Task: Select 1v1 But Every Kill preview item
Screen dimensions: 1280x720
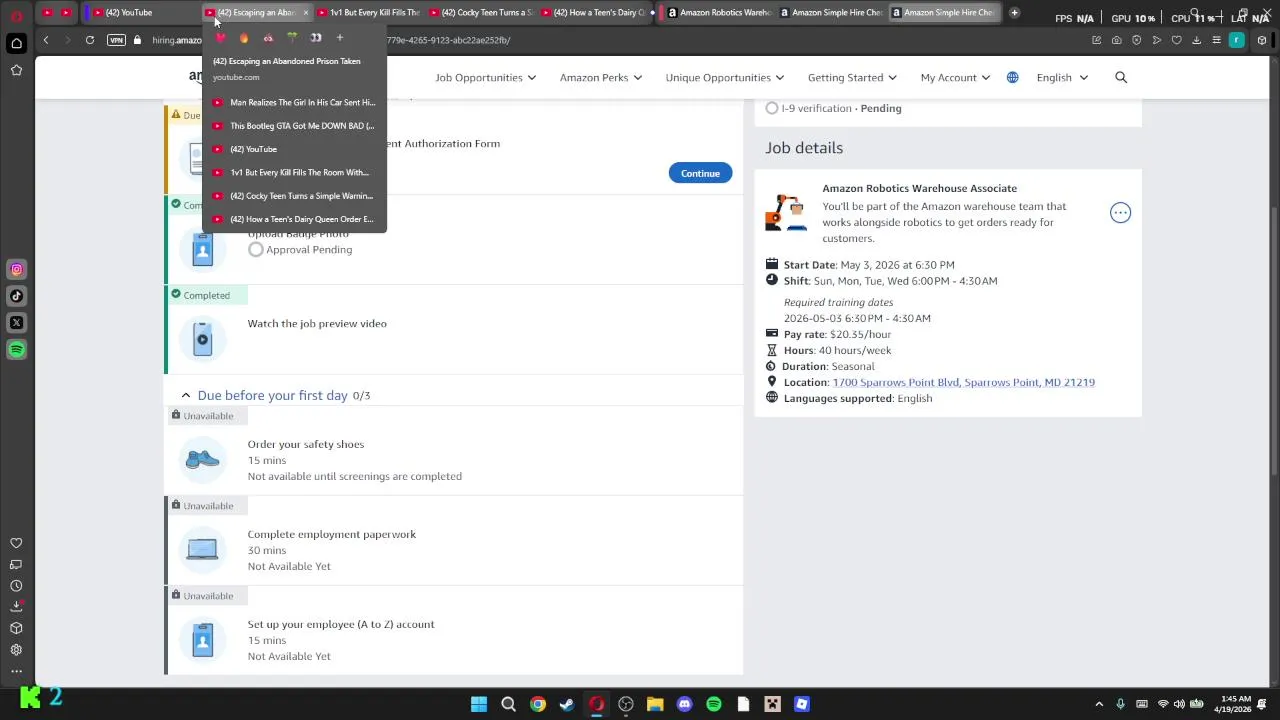Action: click(x=294, y=172)
